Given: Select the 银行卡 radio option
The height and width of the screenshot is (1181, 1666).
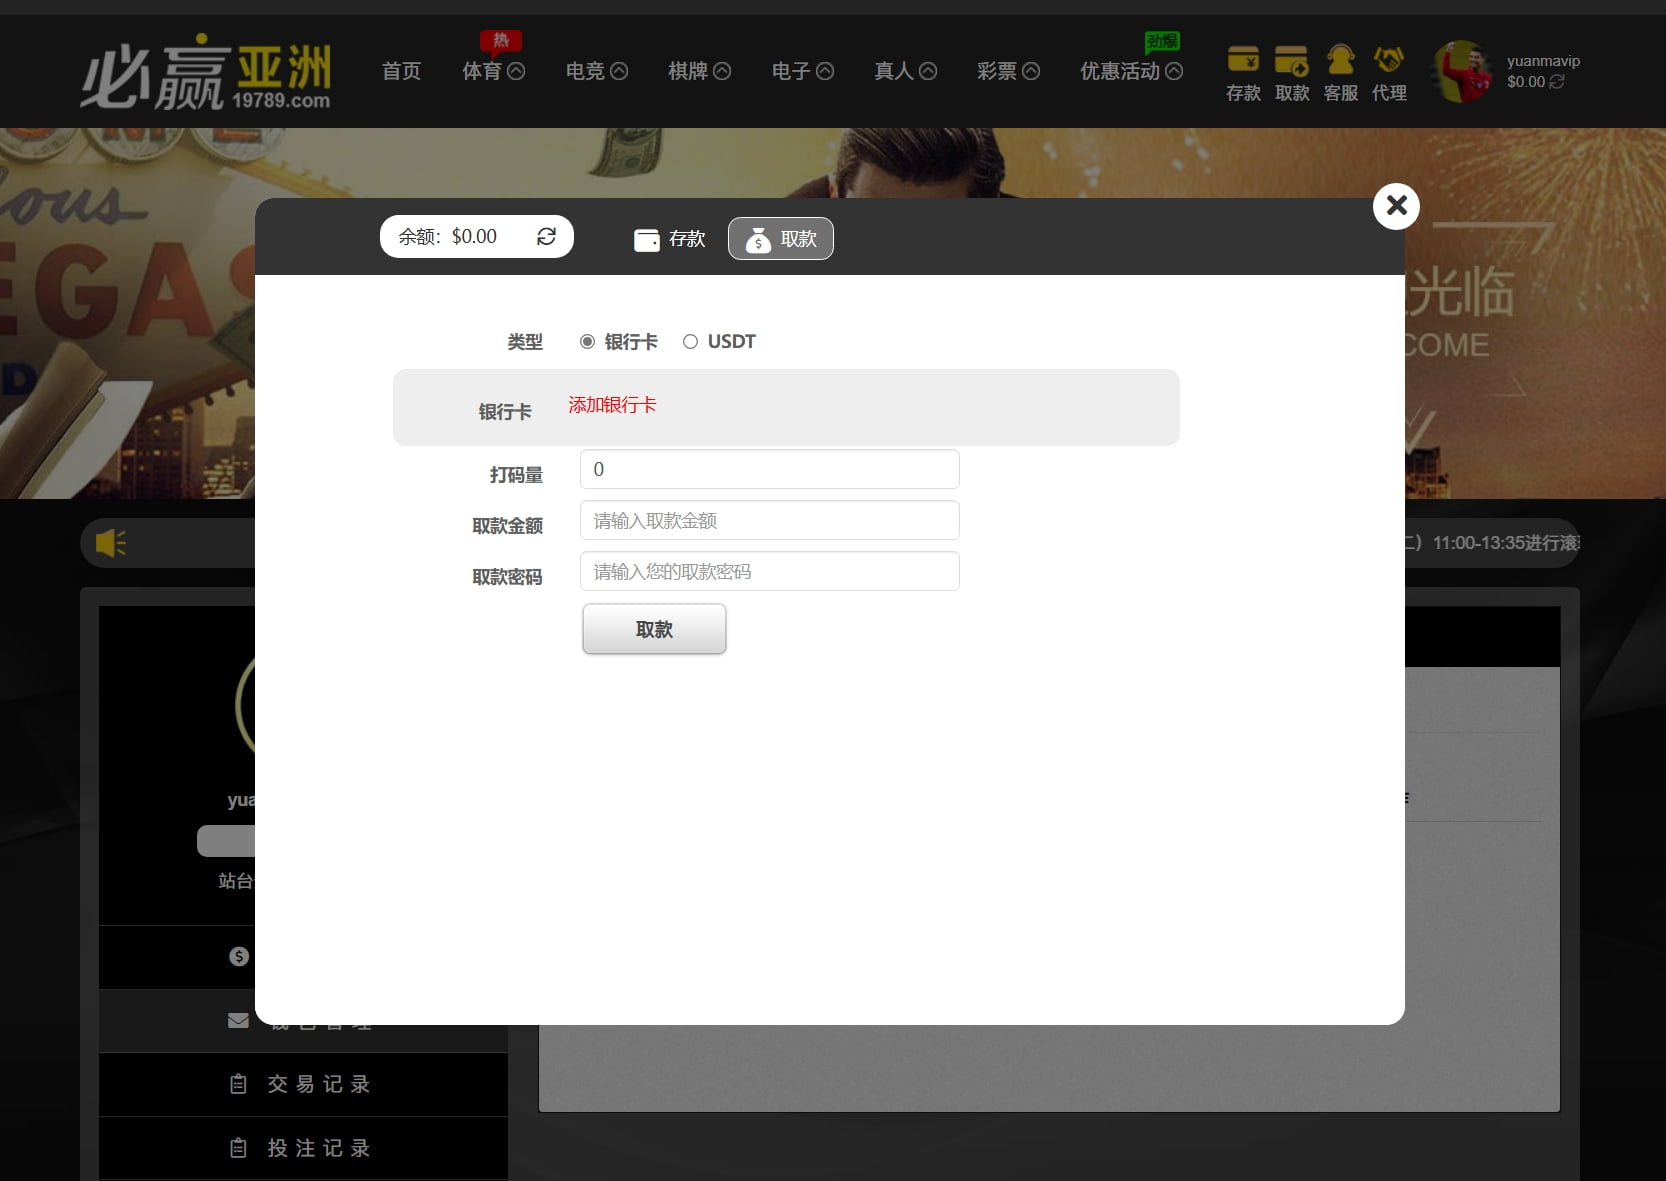Looking at the screenshot, I should click(588, 342).
